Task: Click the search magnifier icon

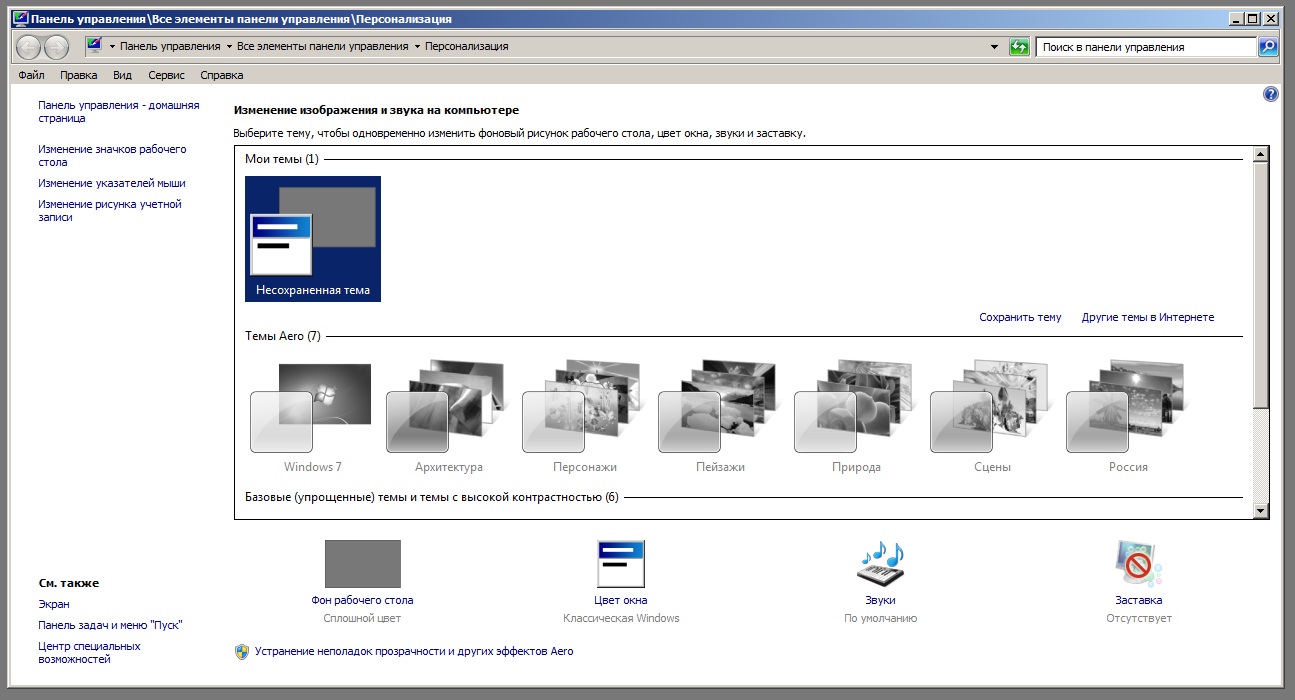Action: (x=1267, y=47)
